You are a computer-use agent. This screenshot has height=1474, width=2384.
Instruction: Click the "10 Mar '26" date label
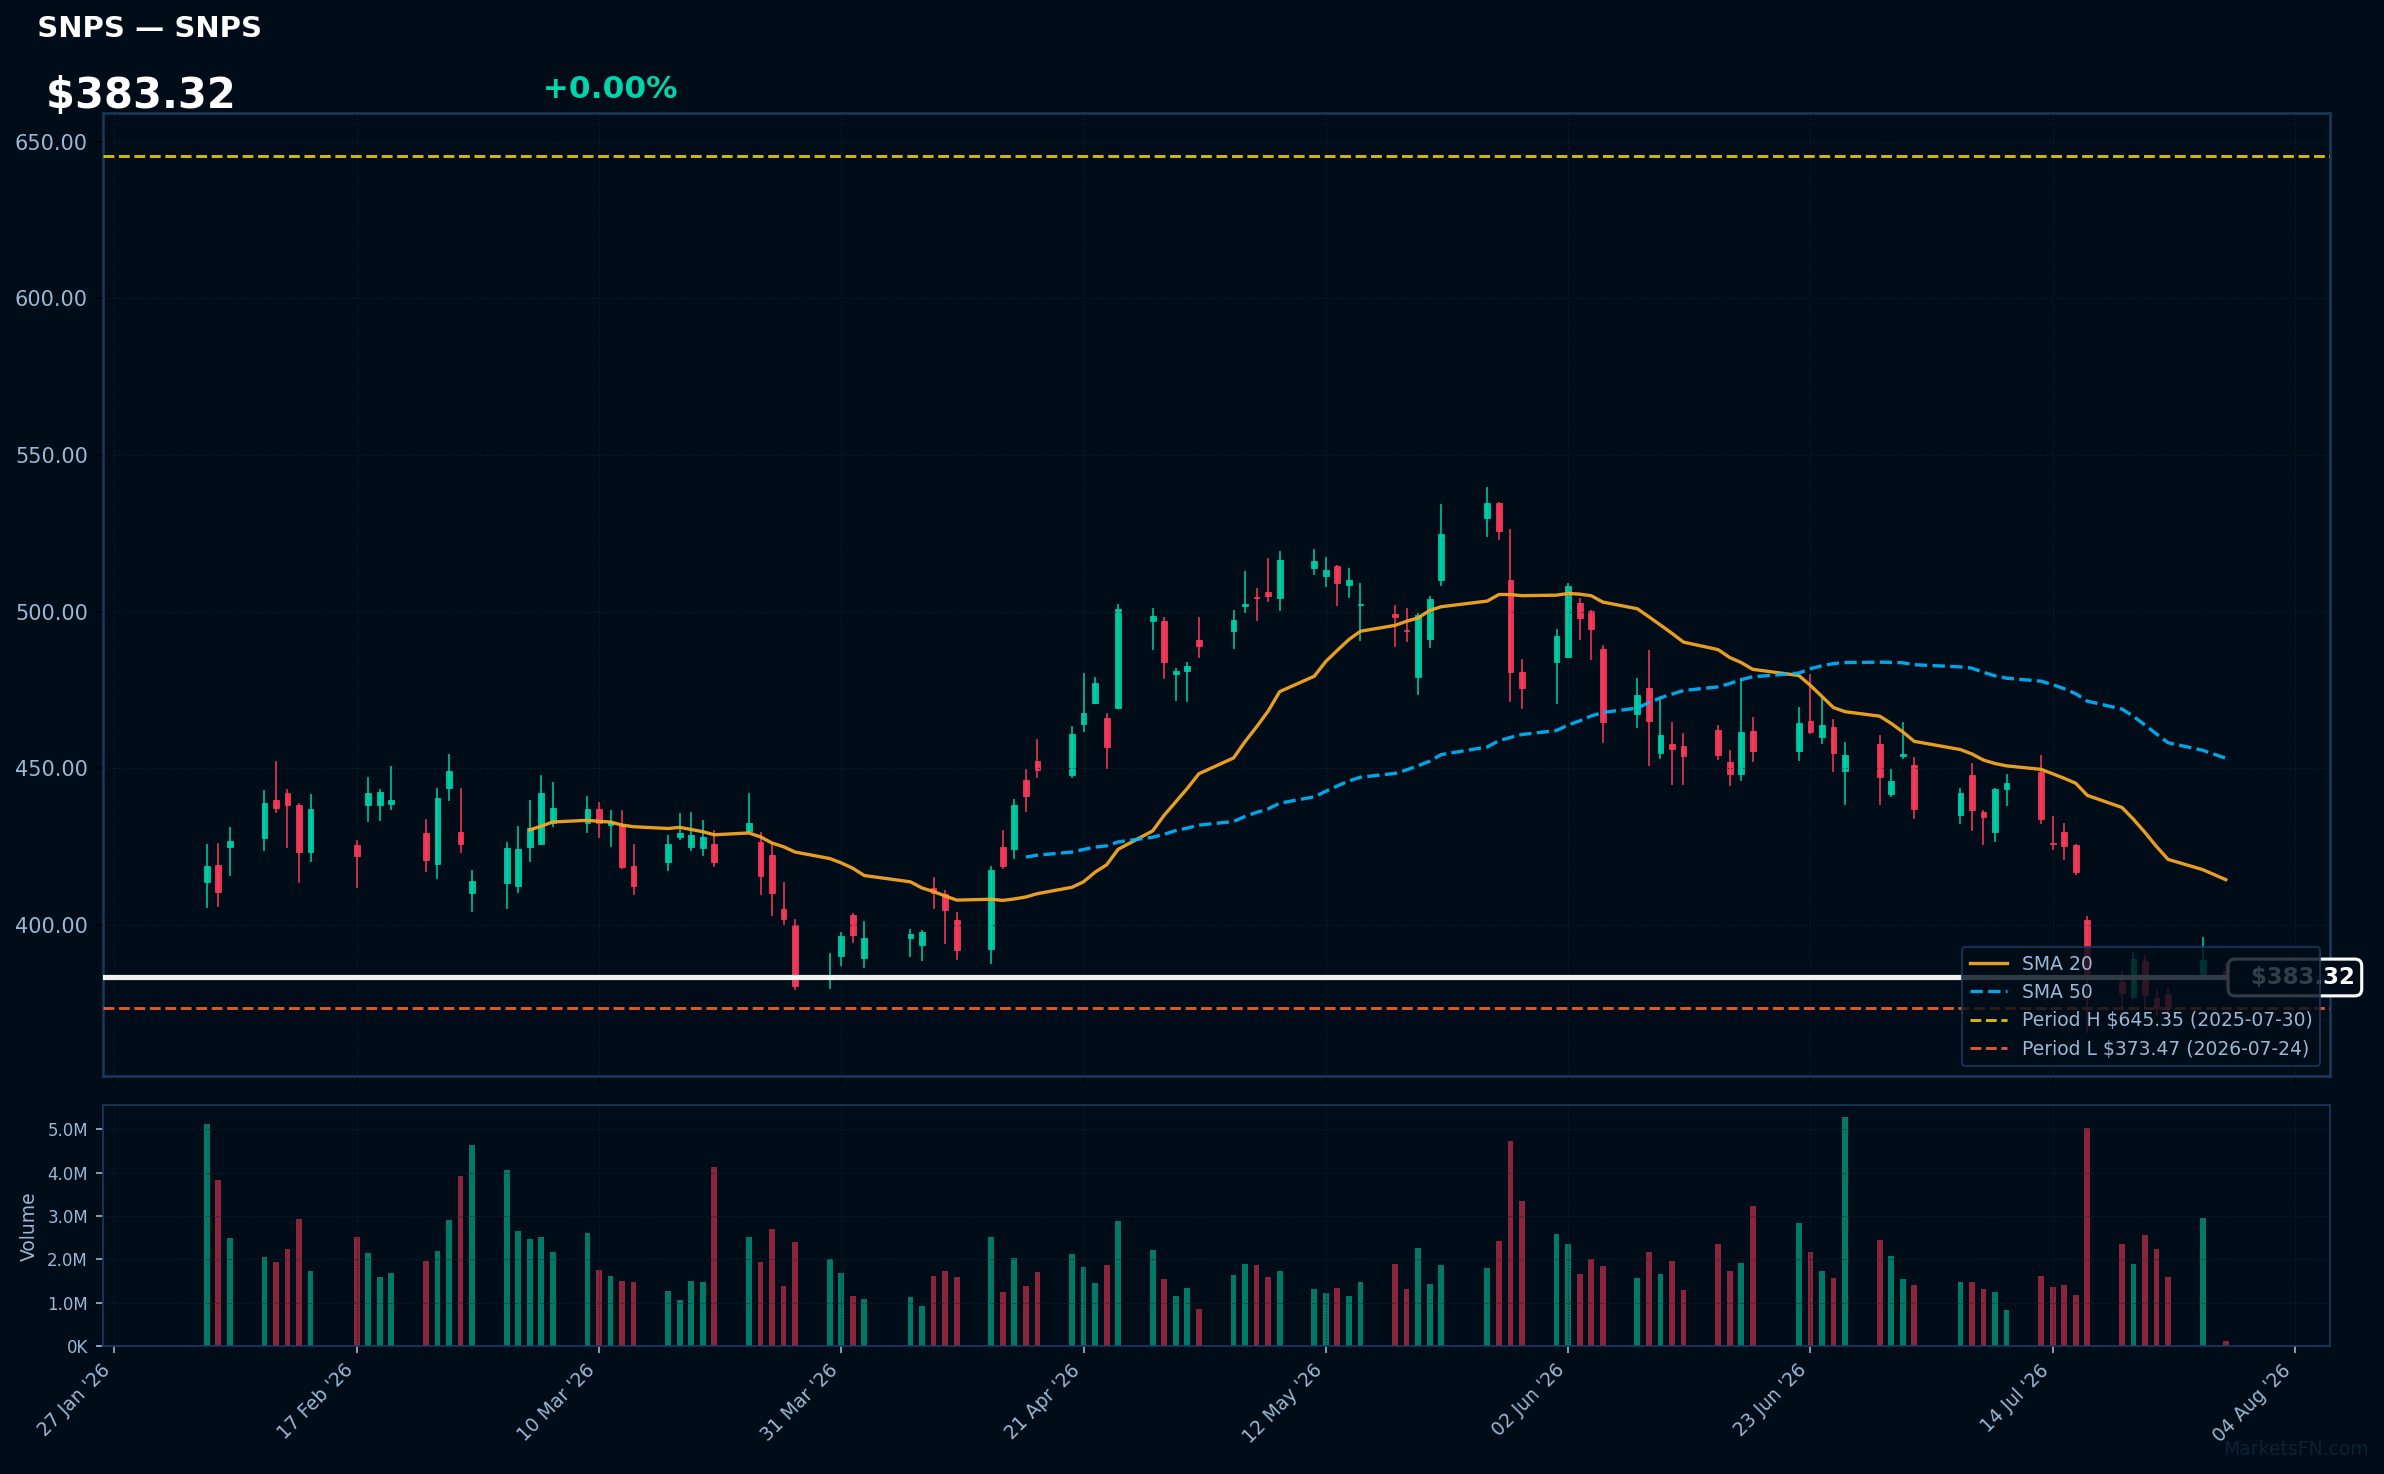(x=555, y=1401)
